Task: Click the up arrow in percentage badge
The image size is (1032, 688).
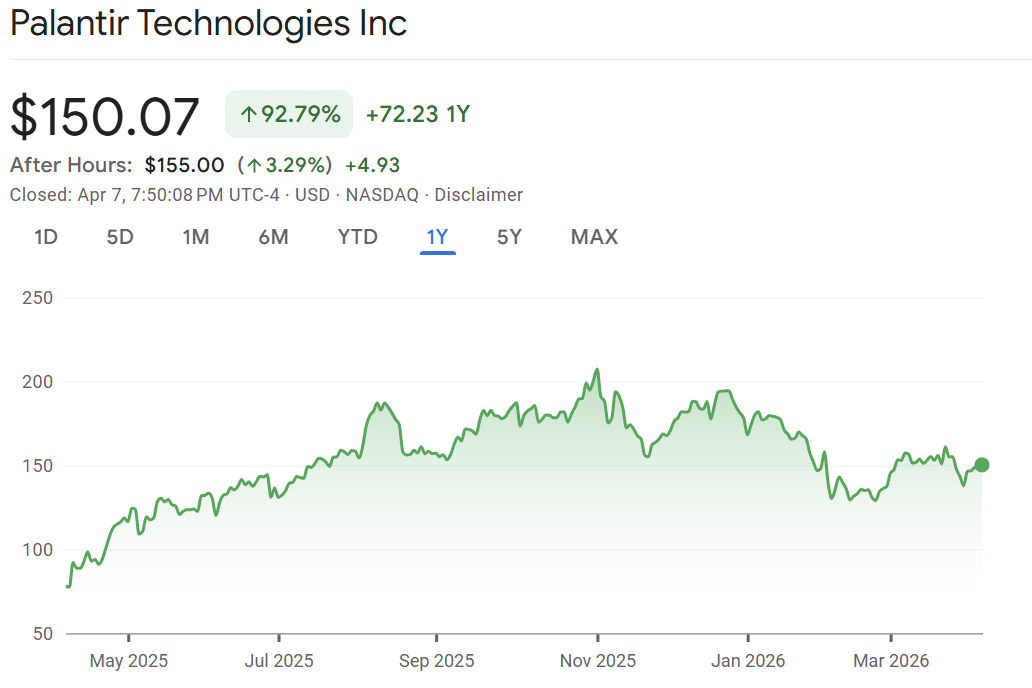Action: pyautogui.click(x=249, y=115)
